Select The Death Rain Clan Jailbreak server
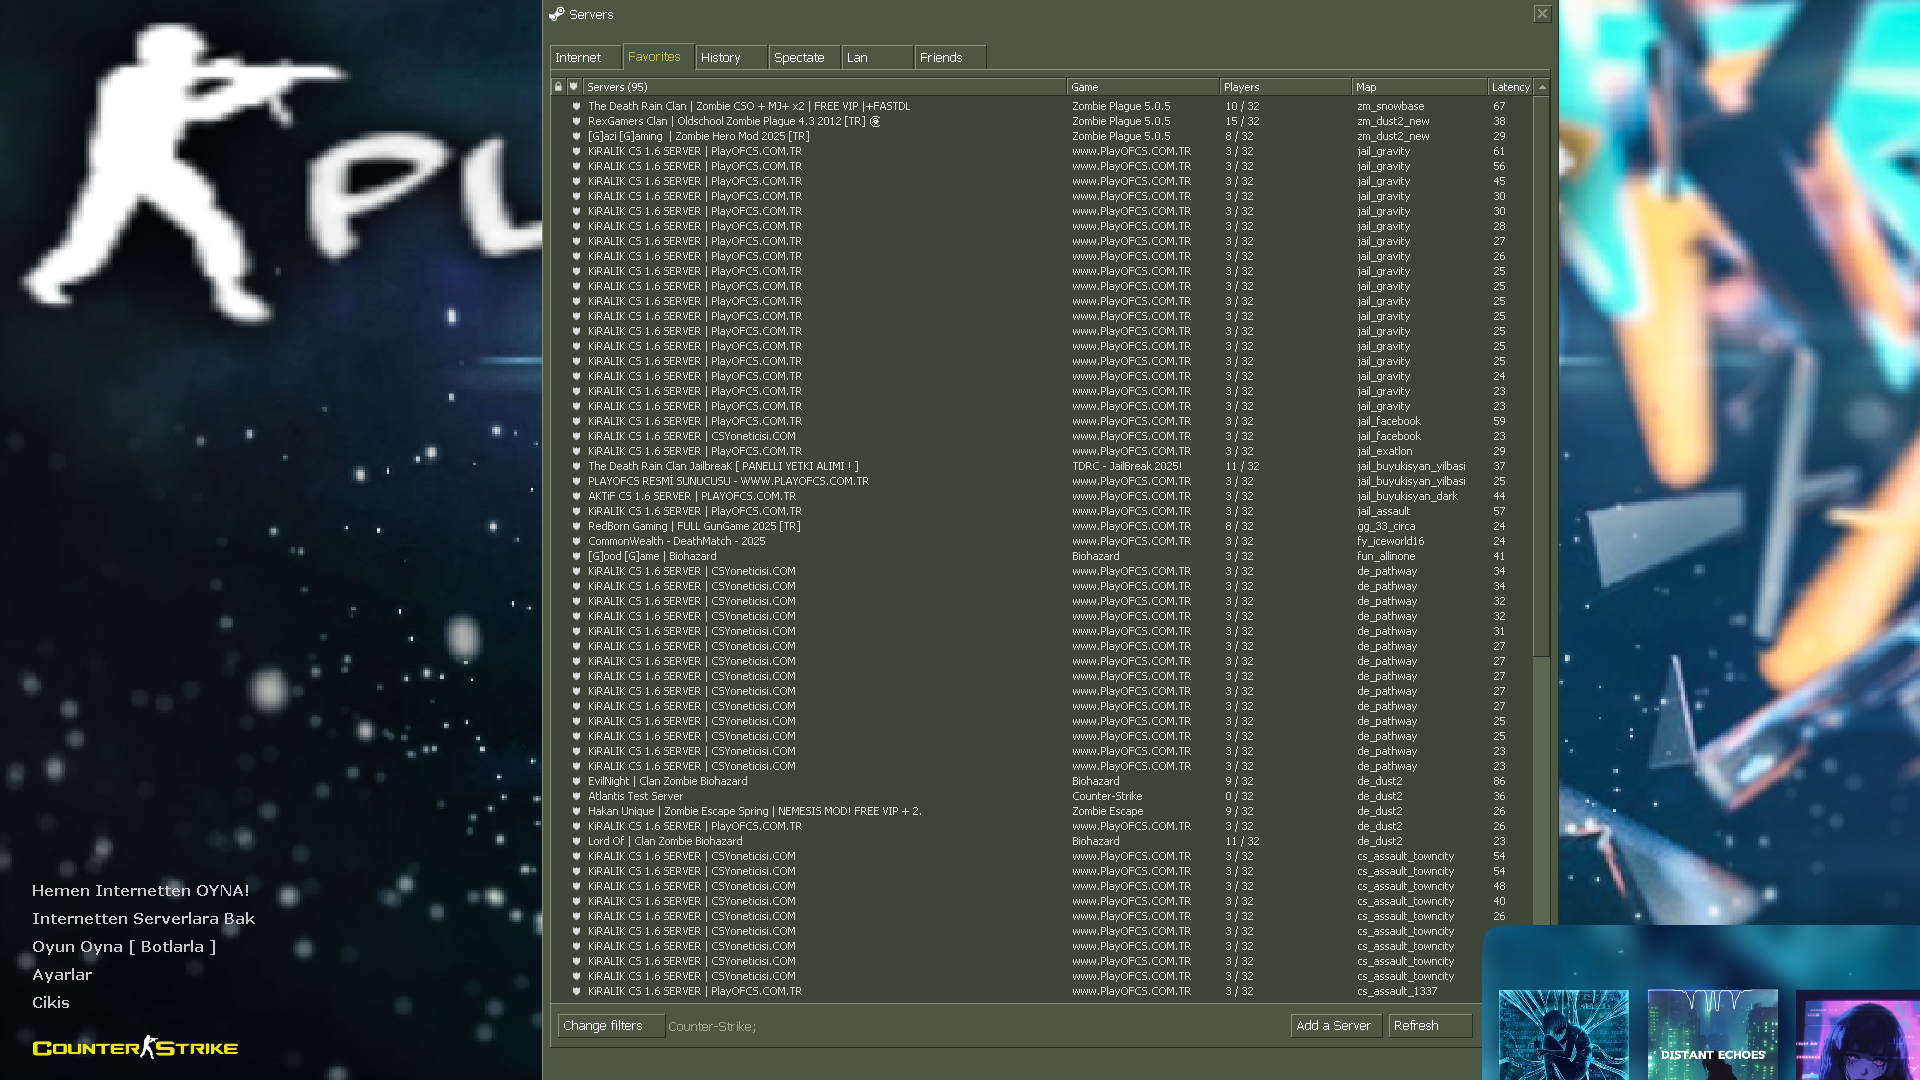This screenshot has height=1080, width=1920. click(x=1040, y=466)
